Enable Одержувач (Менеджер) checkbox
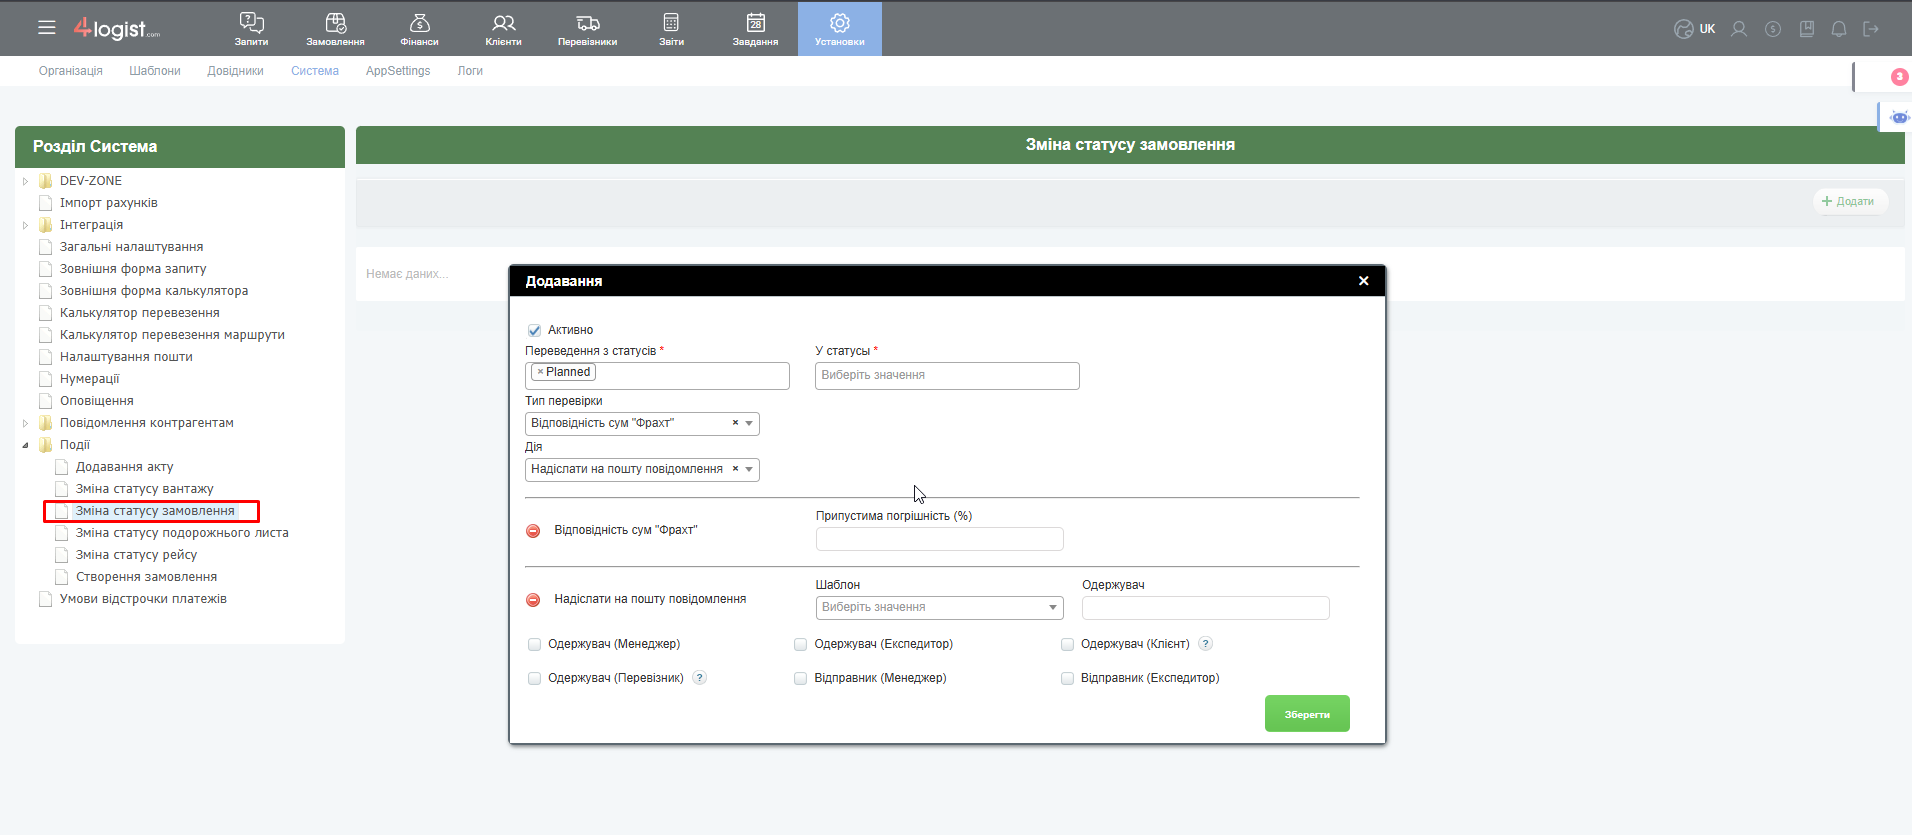The height and width of the screenshot is (835, 1912). click(x=534, y=645)
